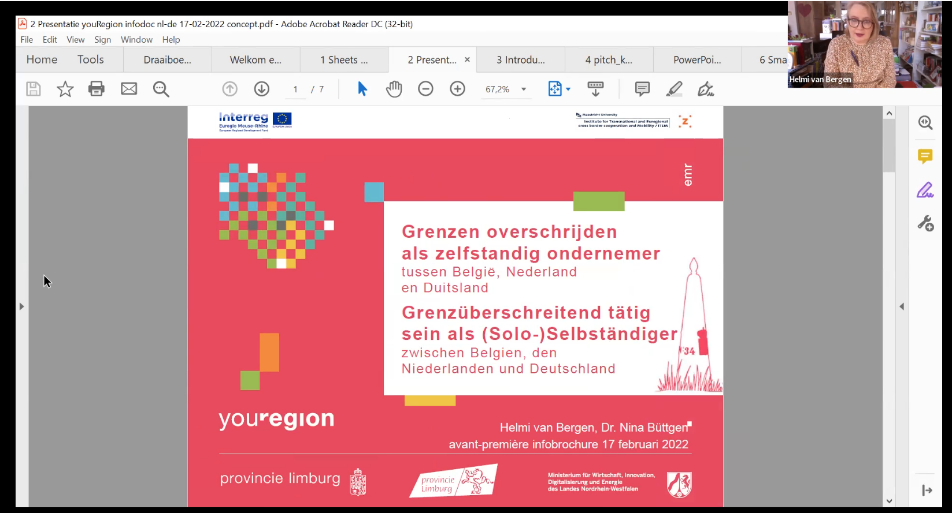Close the 2 Present... tab
Screen dimensions: 952x513
pos(467,59)
